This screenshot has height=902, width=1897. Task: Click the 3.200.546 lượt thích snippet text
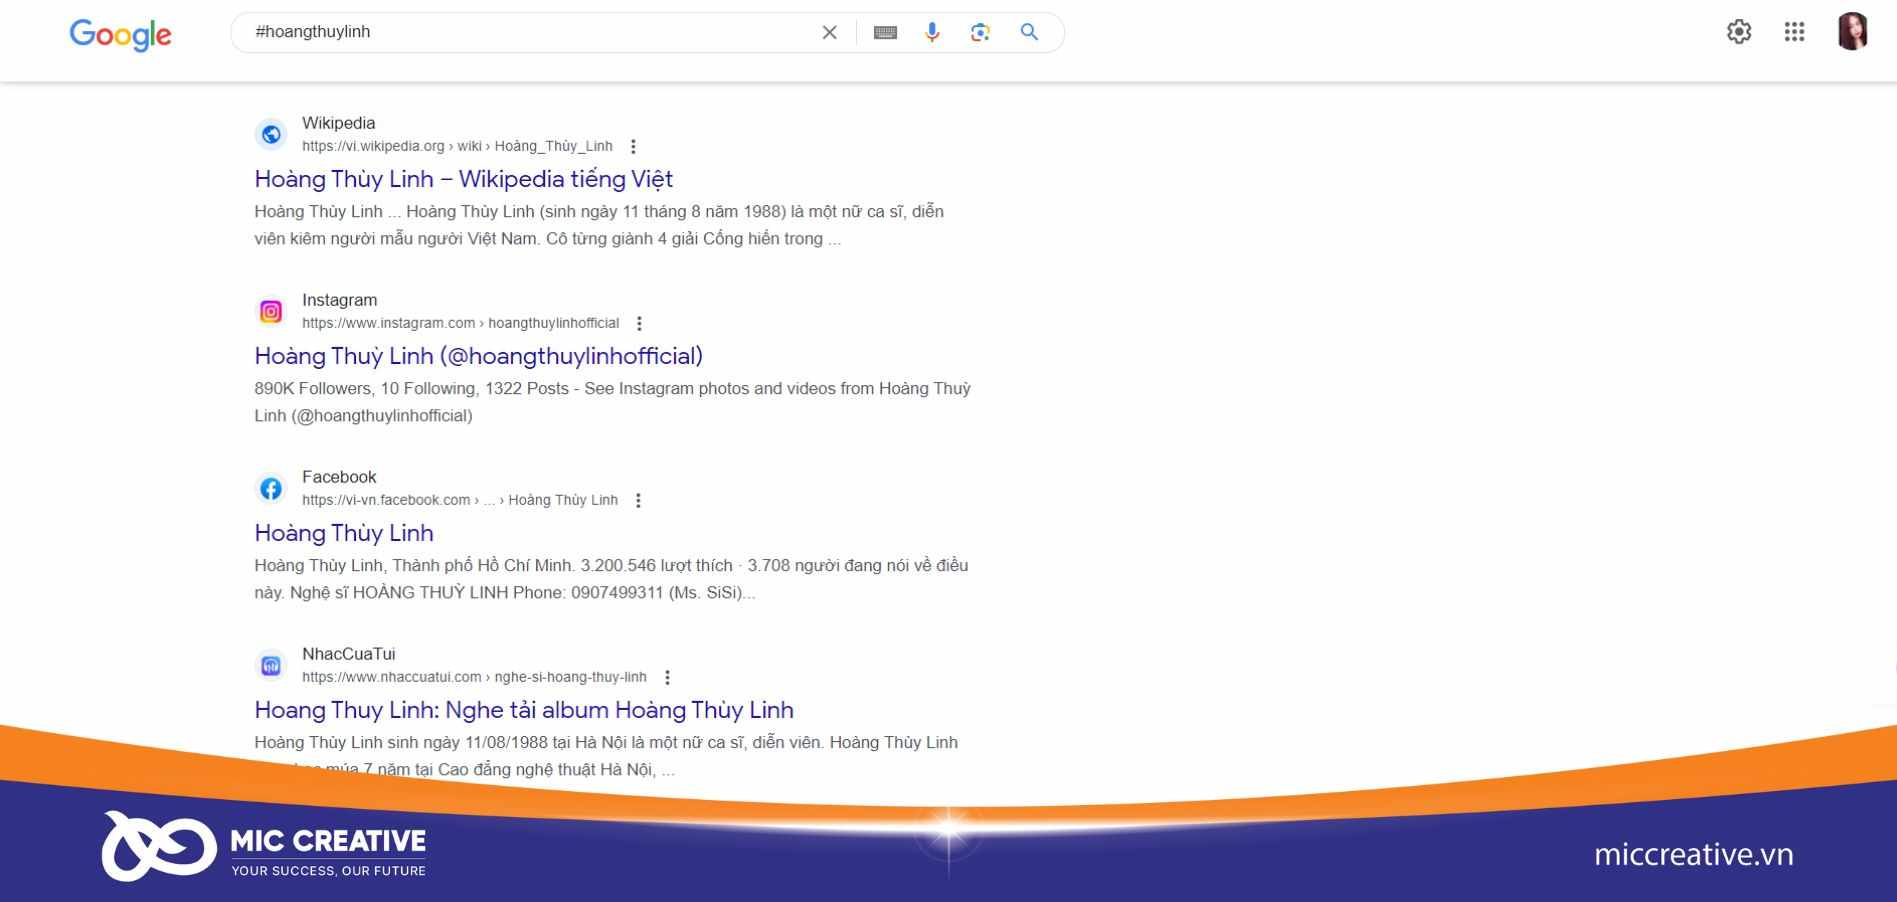[611, 579]
